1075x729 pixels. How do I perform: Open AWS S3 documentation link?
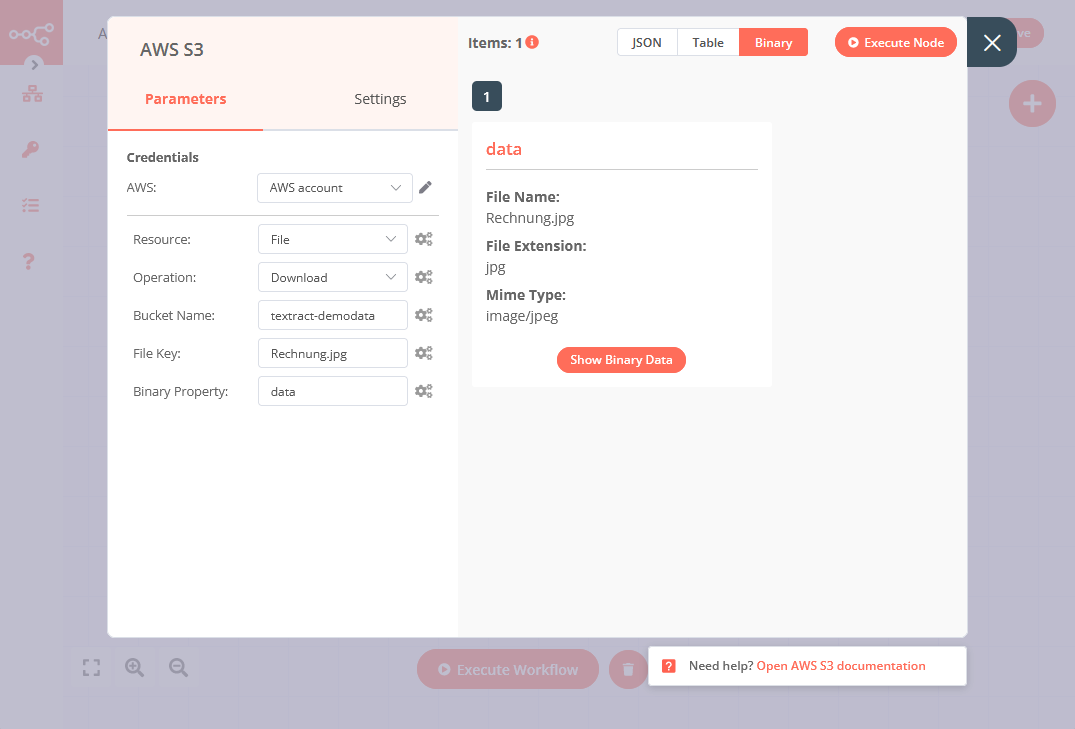tap(840, 666)
